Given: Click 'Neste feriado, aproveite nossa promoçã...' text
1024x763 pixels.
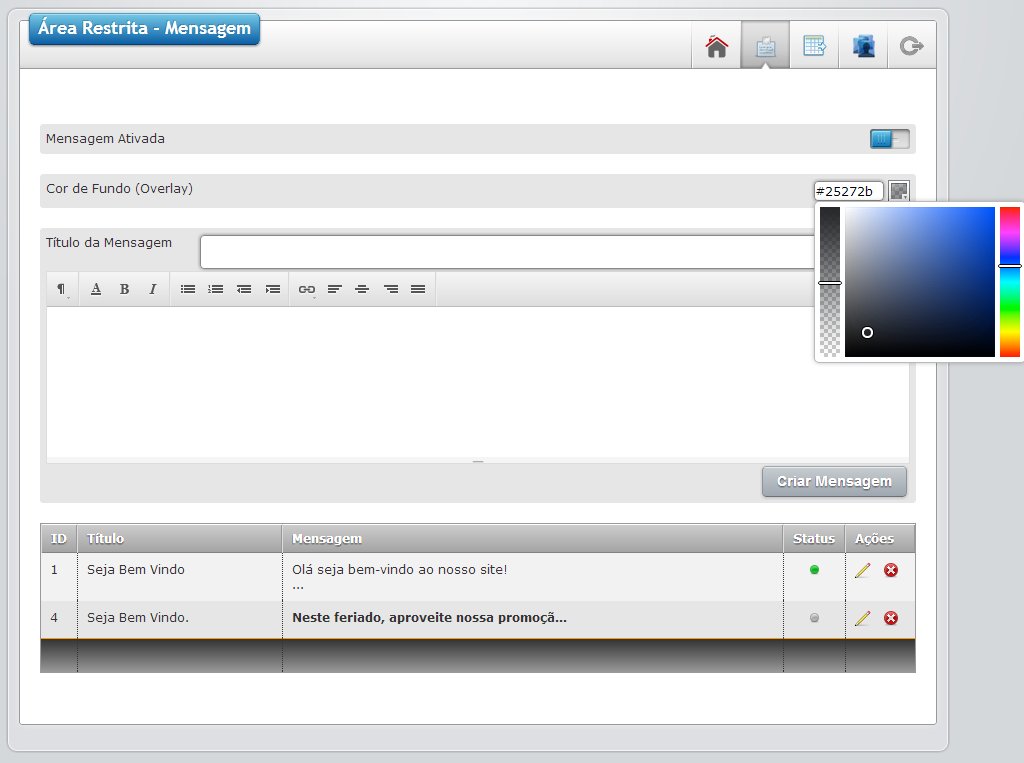Looking at the screenshot, I should tap(429, 617).
